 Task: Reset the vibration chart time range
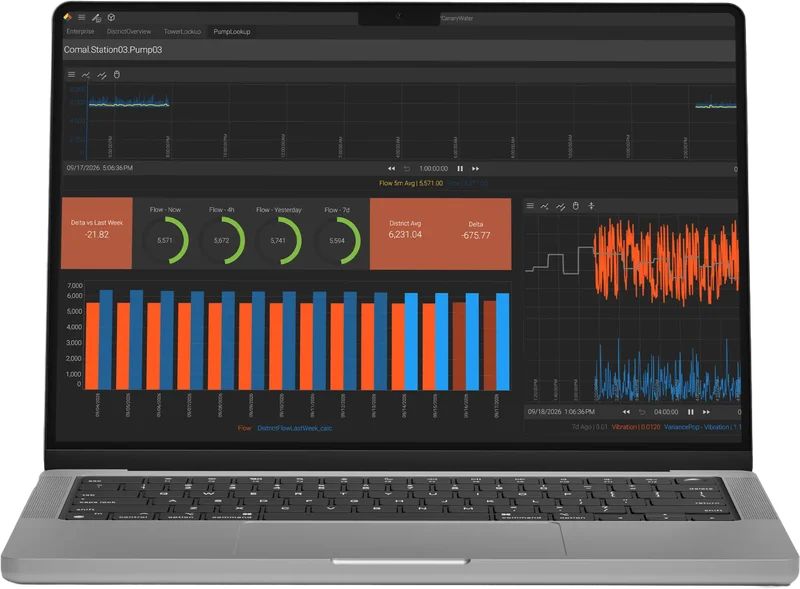coord(642,412)
